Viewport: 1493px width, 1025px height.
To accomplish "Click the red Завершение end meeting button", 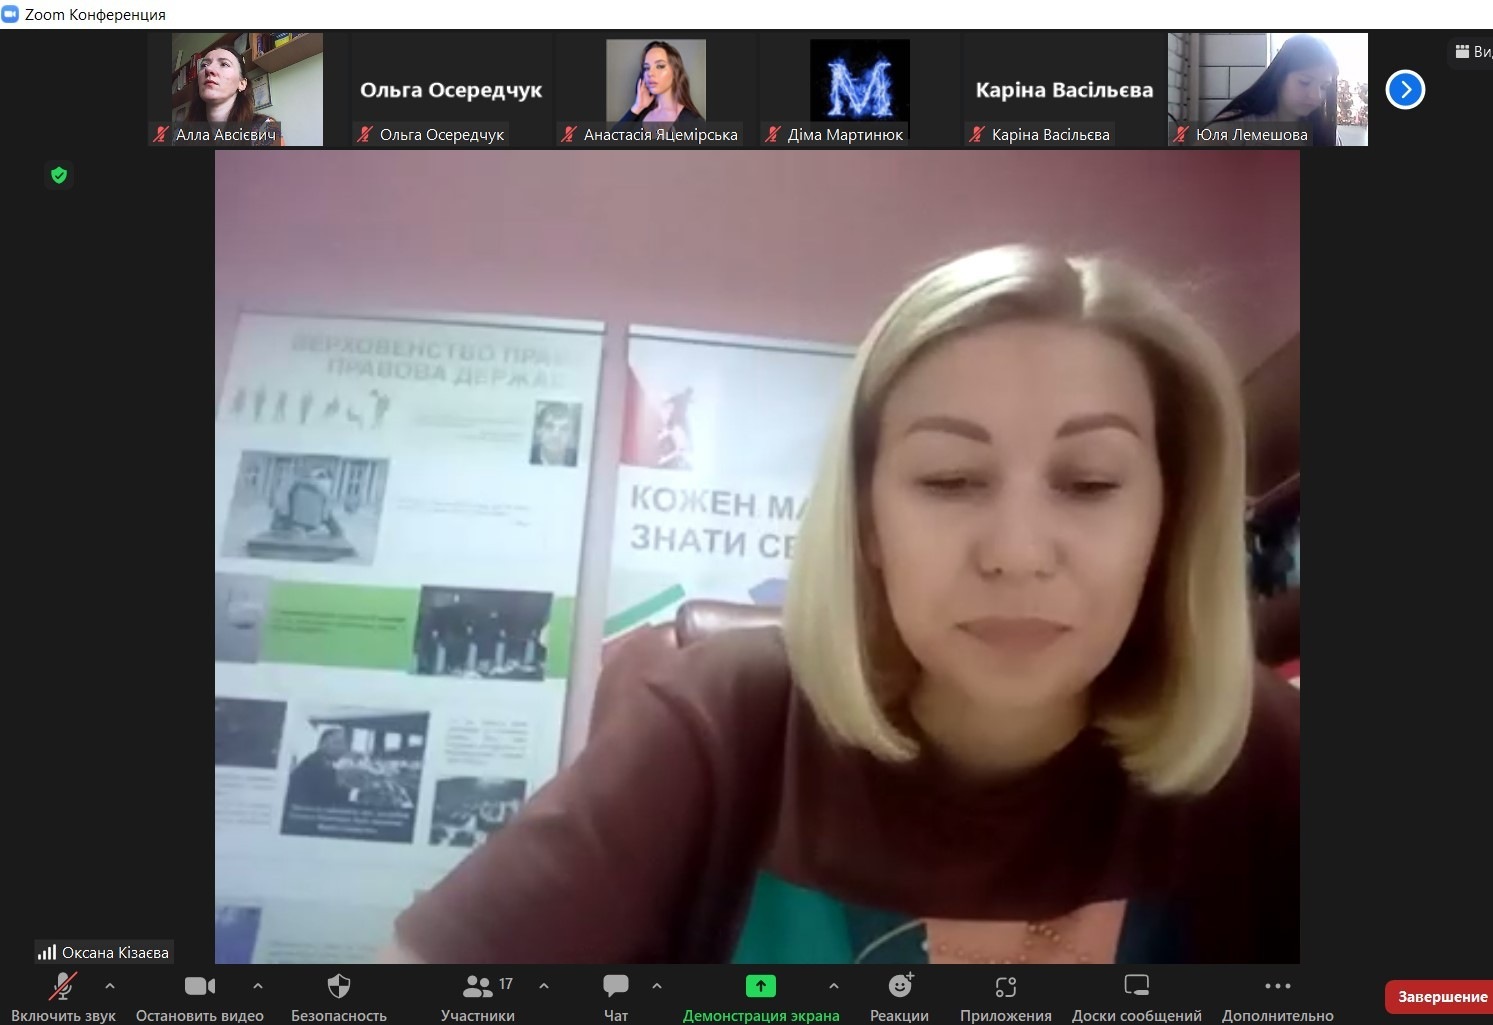I will coord(1441,997).
